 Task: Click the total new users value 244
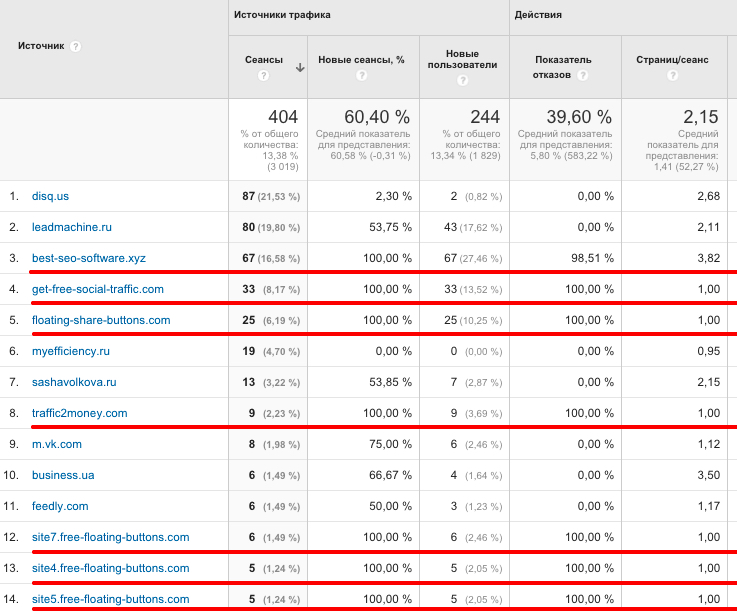click(x=485, y=117)
